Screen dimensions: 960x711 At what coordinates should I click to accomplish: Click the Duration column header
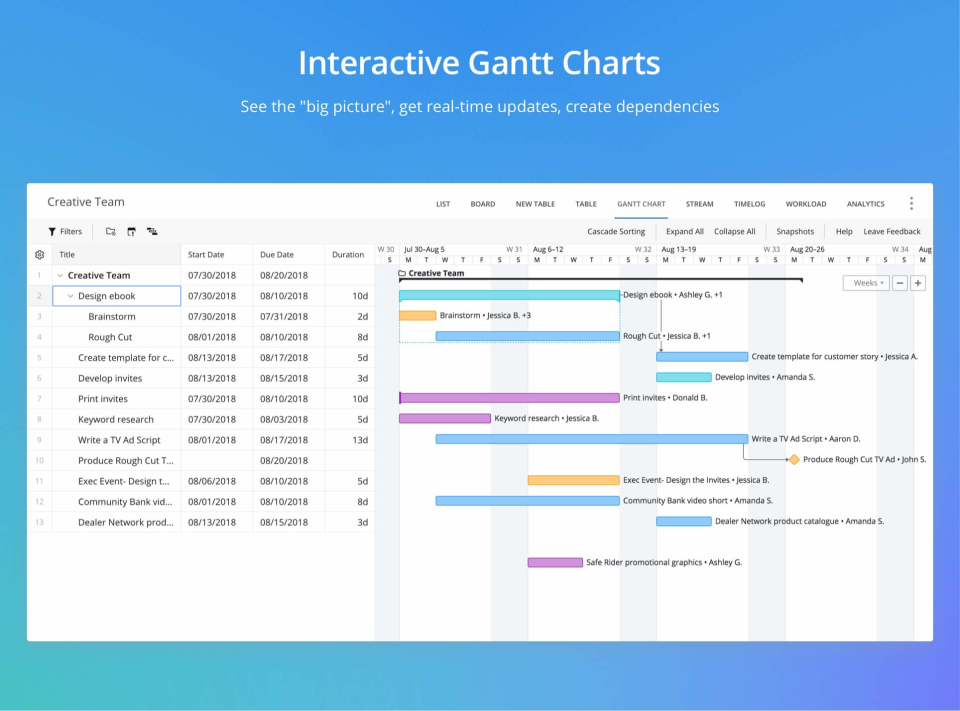(348, 255)
